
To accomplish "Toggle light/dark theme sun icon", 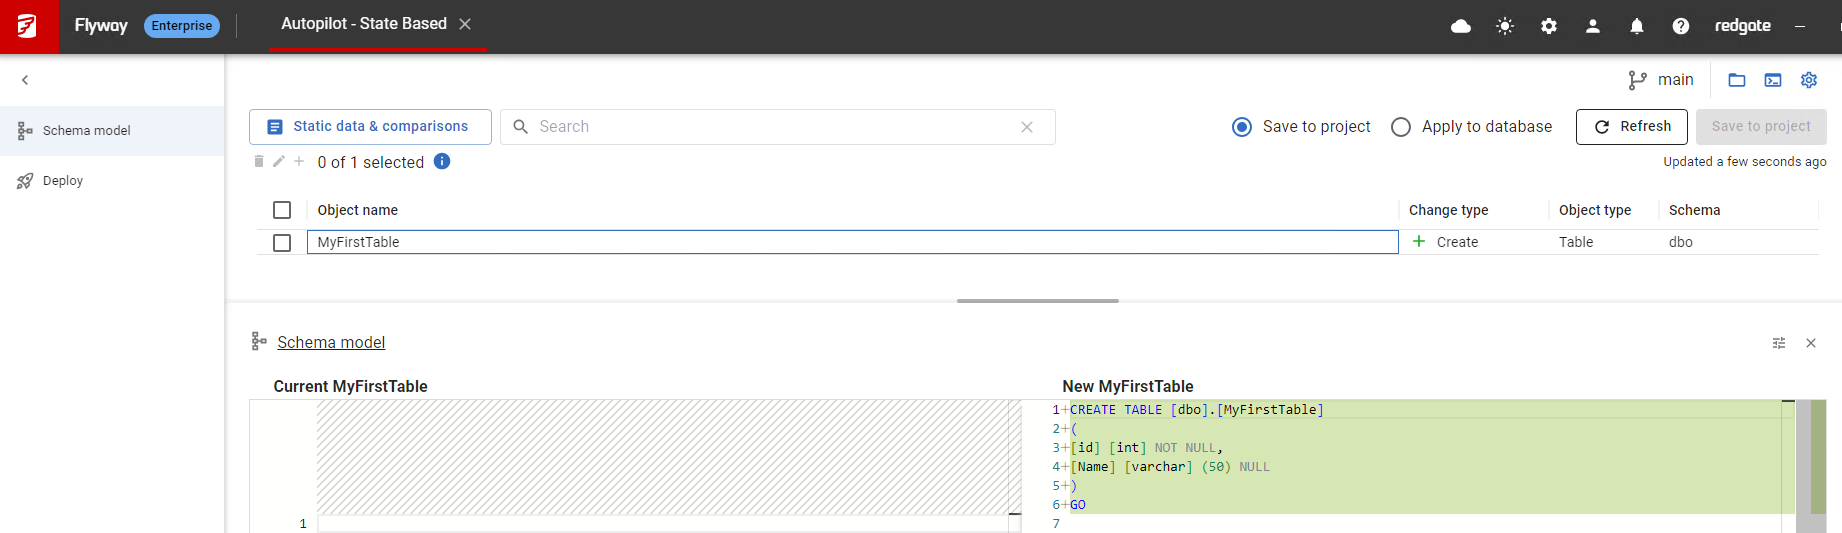I will coord(1505,26).
